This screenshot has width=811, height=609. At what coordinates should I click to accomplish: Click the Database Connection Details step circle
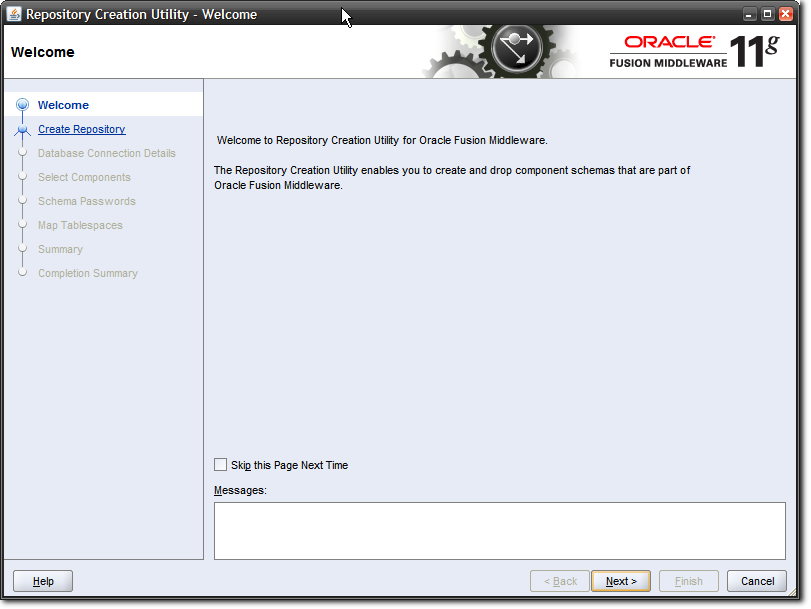coord(22,152)
